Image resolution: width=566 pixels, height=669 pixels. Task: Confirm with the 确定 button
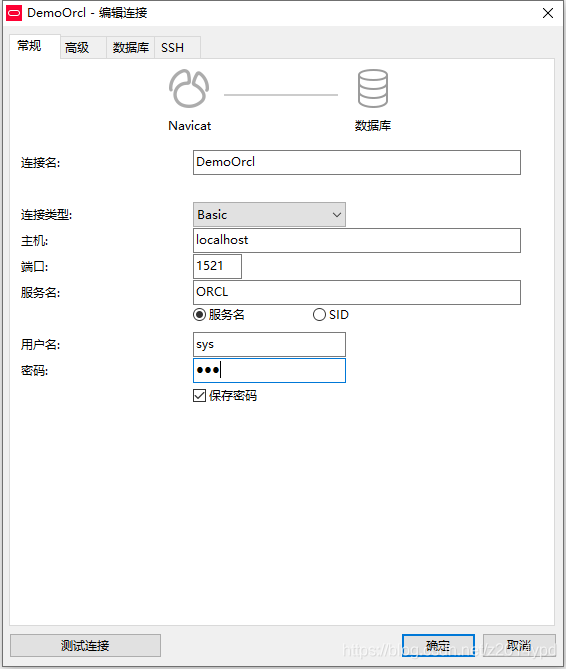[x=438, y=646]
